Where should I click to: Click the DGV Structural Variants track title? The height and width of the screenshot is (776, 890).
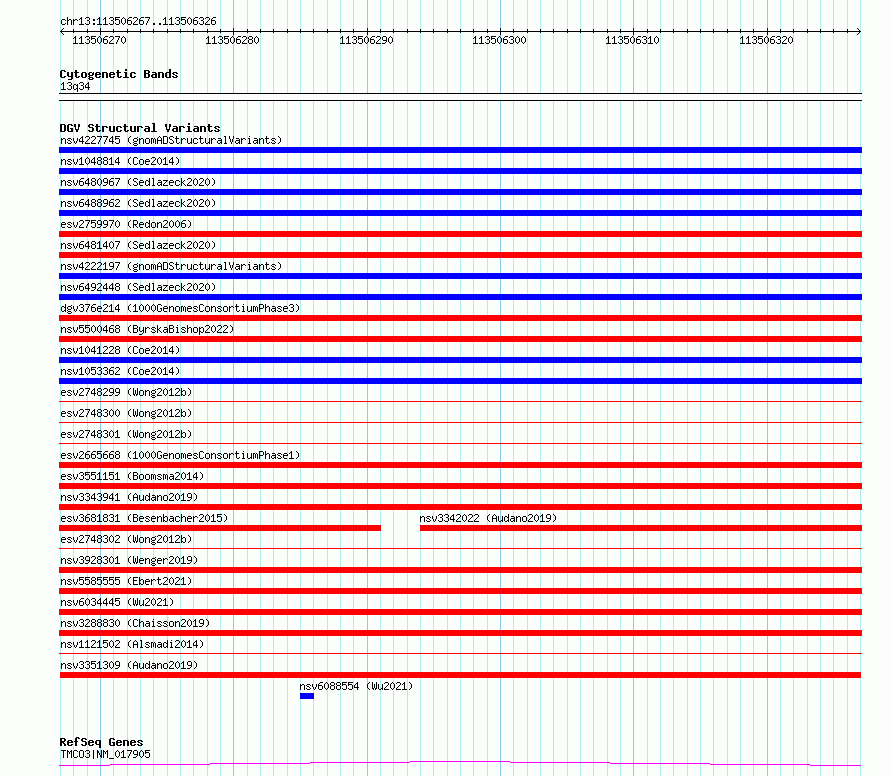(x=140, y=128)
